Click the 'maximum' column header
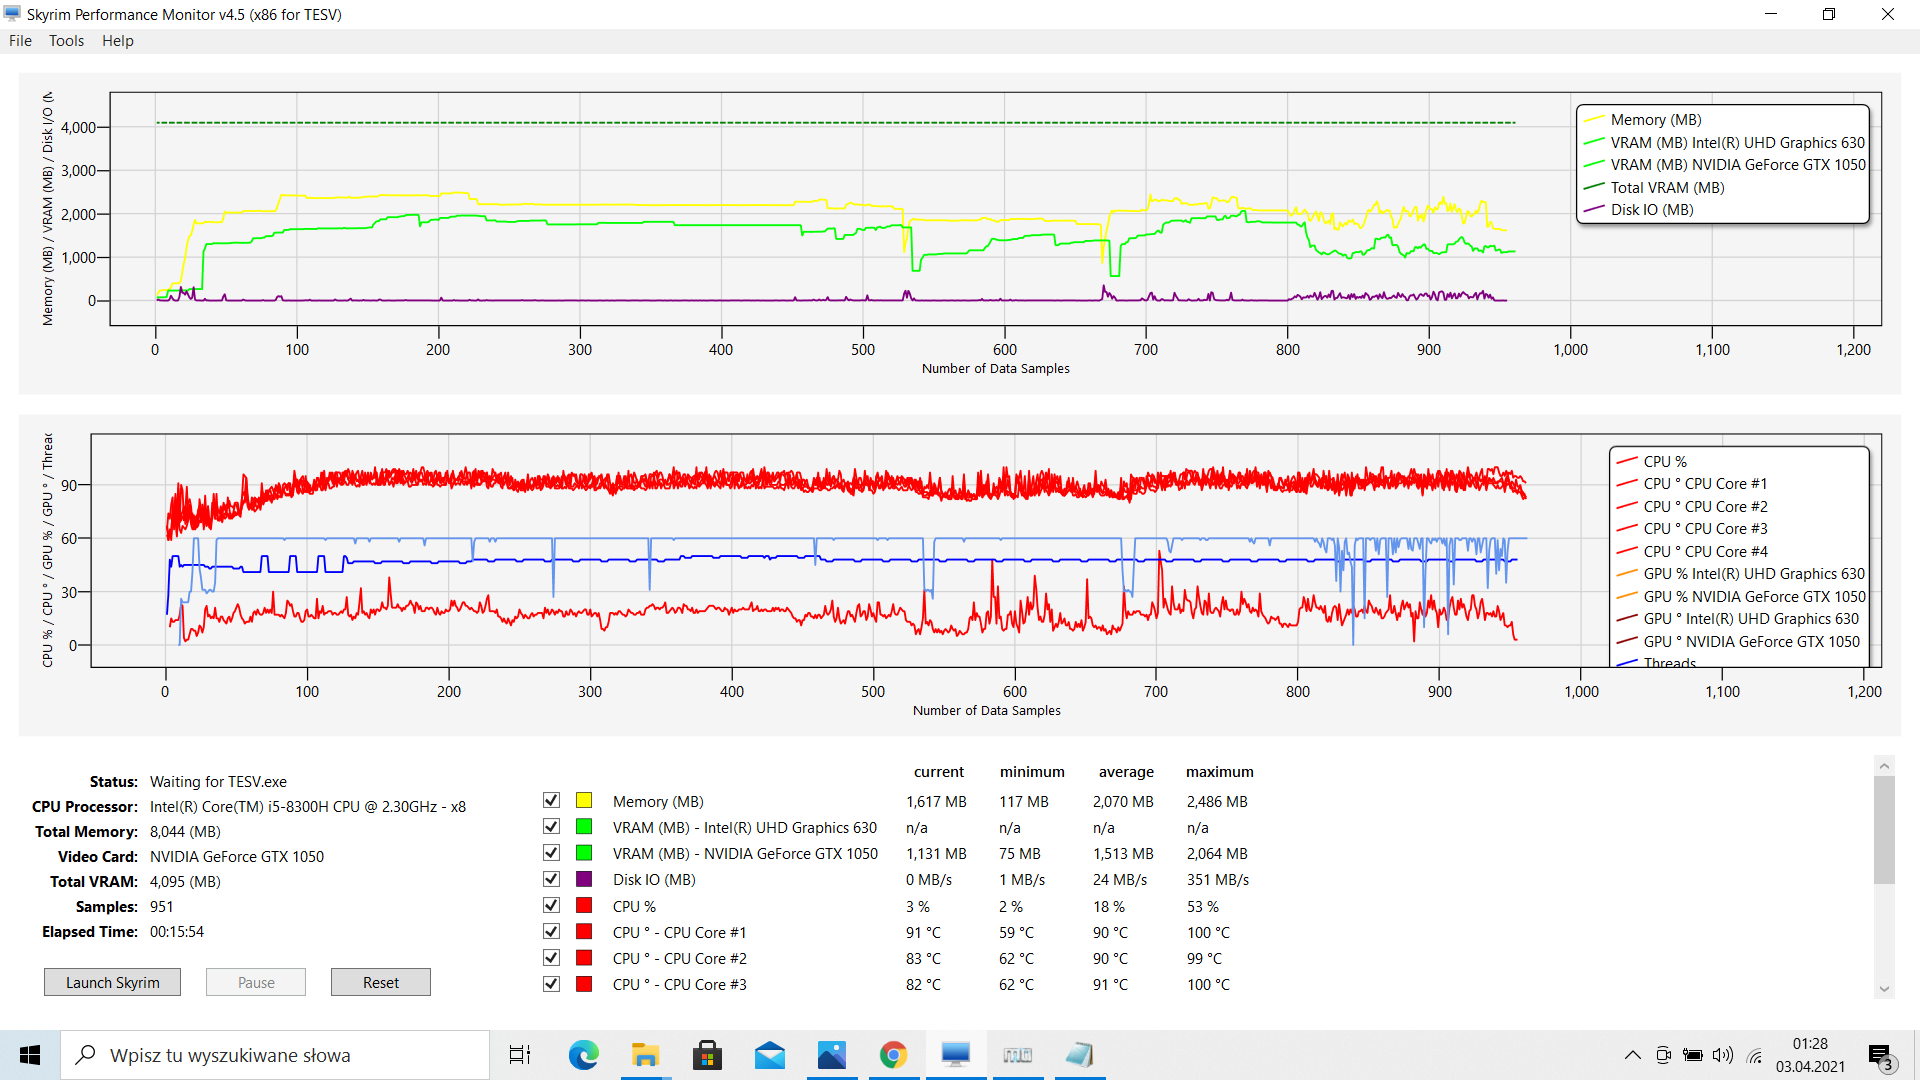Viewport: 1920px width, 1080px height. click(x=1220, y=771)
